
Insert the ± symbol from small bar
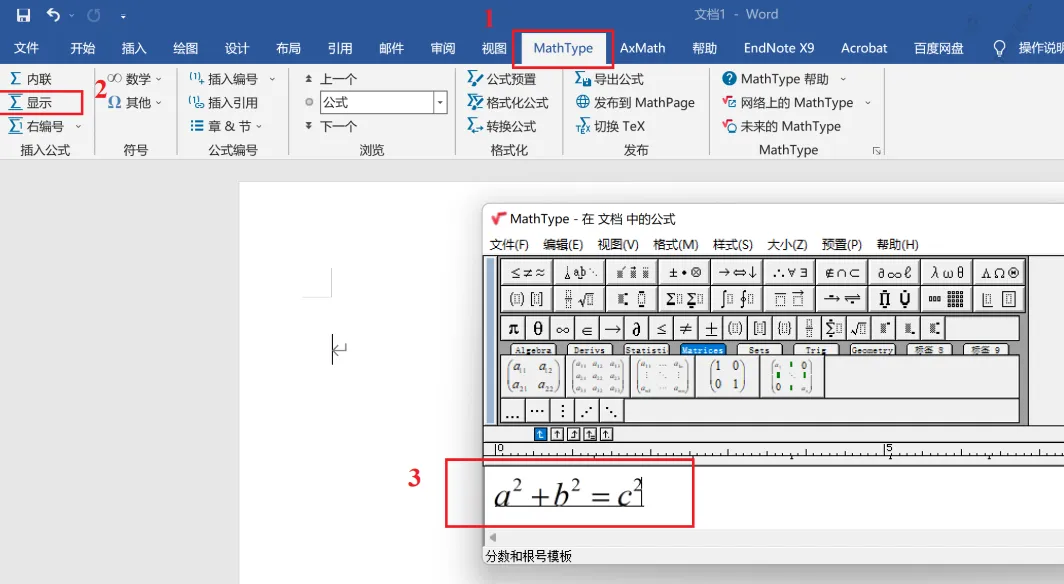[x=710, y=330]
